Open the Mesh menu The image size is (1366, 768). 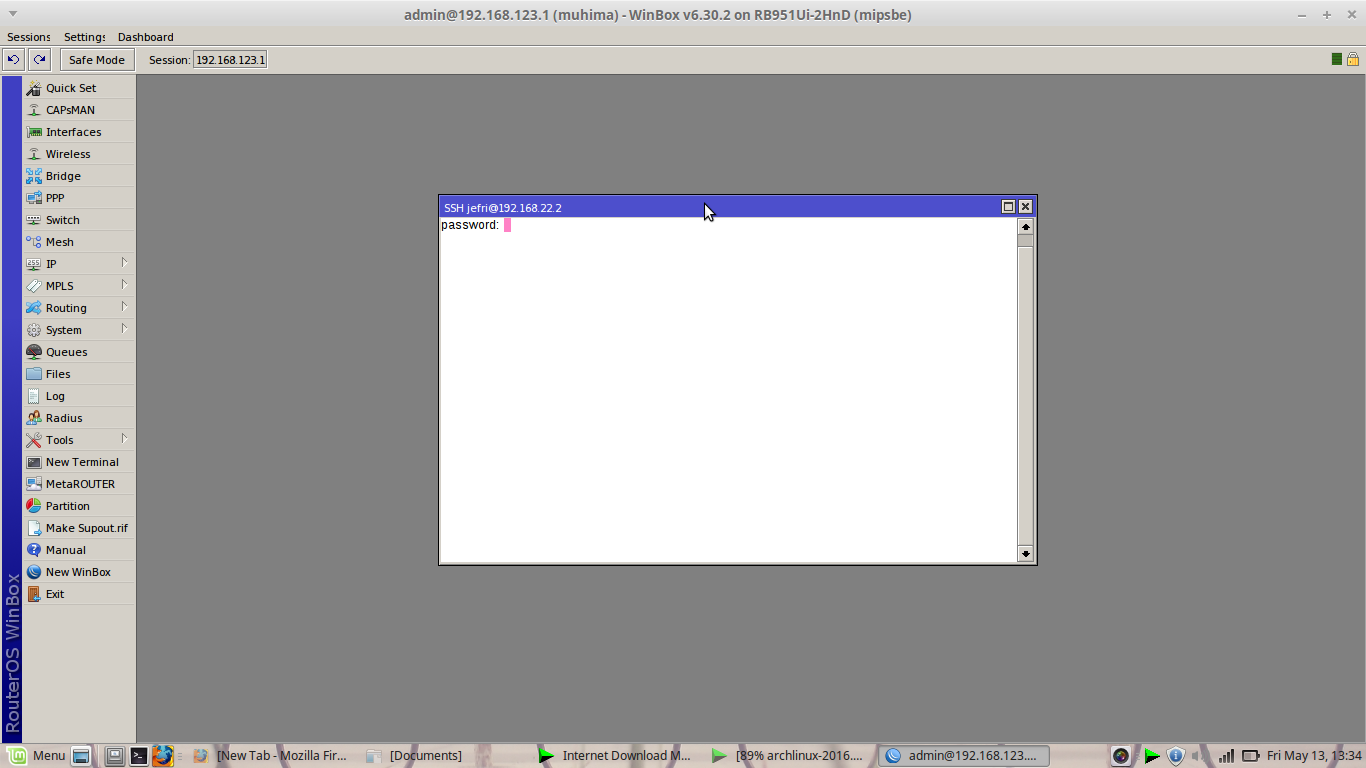(x=78, y=242)
